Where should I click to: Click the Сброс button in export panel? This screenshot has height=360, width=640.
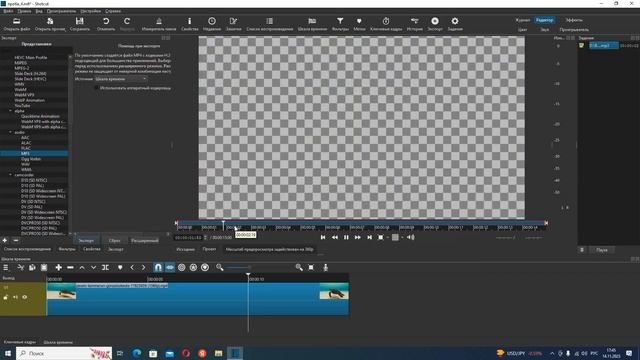pos(115,240)
